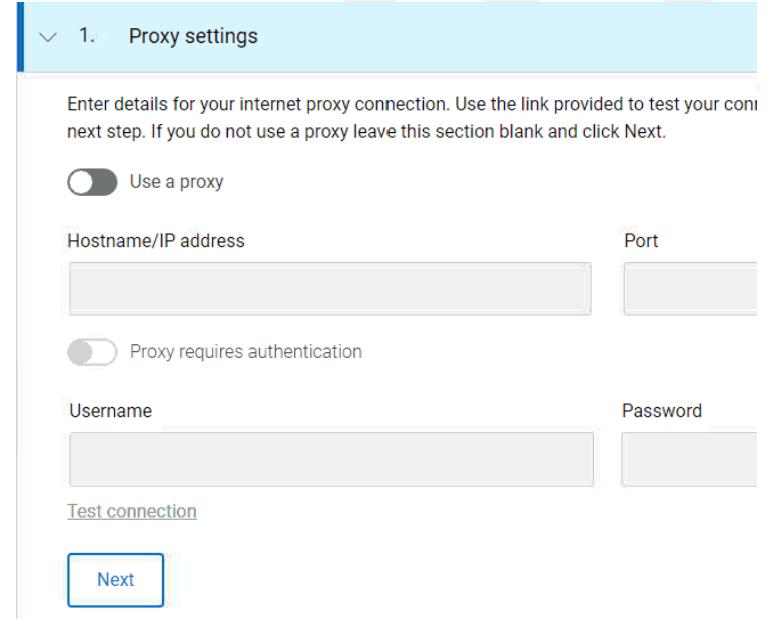The image size is (782, 620).
Task: Enable the Use a proxy switch
Action: [x=92, y=182]
